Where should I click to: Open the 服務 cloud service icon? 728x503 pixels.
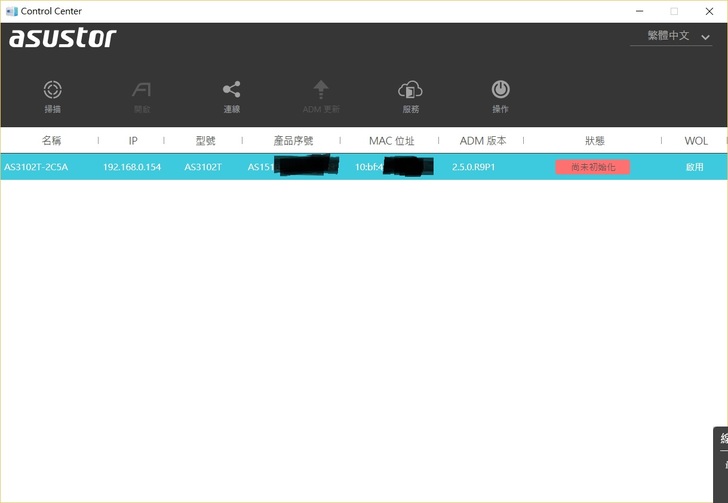pos(410,90)
